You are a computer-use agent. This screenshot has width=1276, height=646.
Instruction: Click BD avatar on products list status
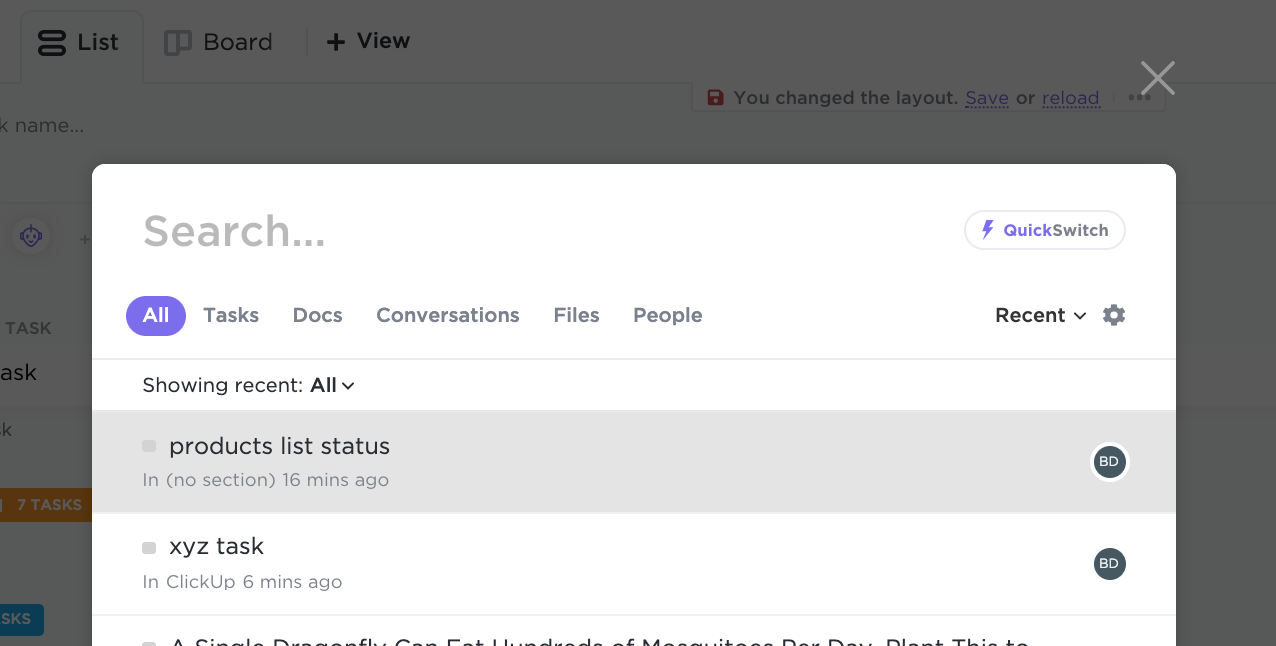click(x=1109, y=462)
